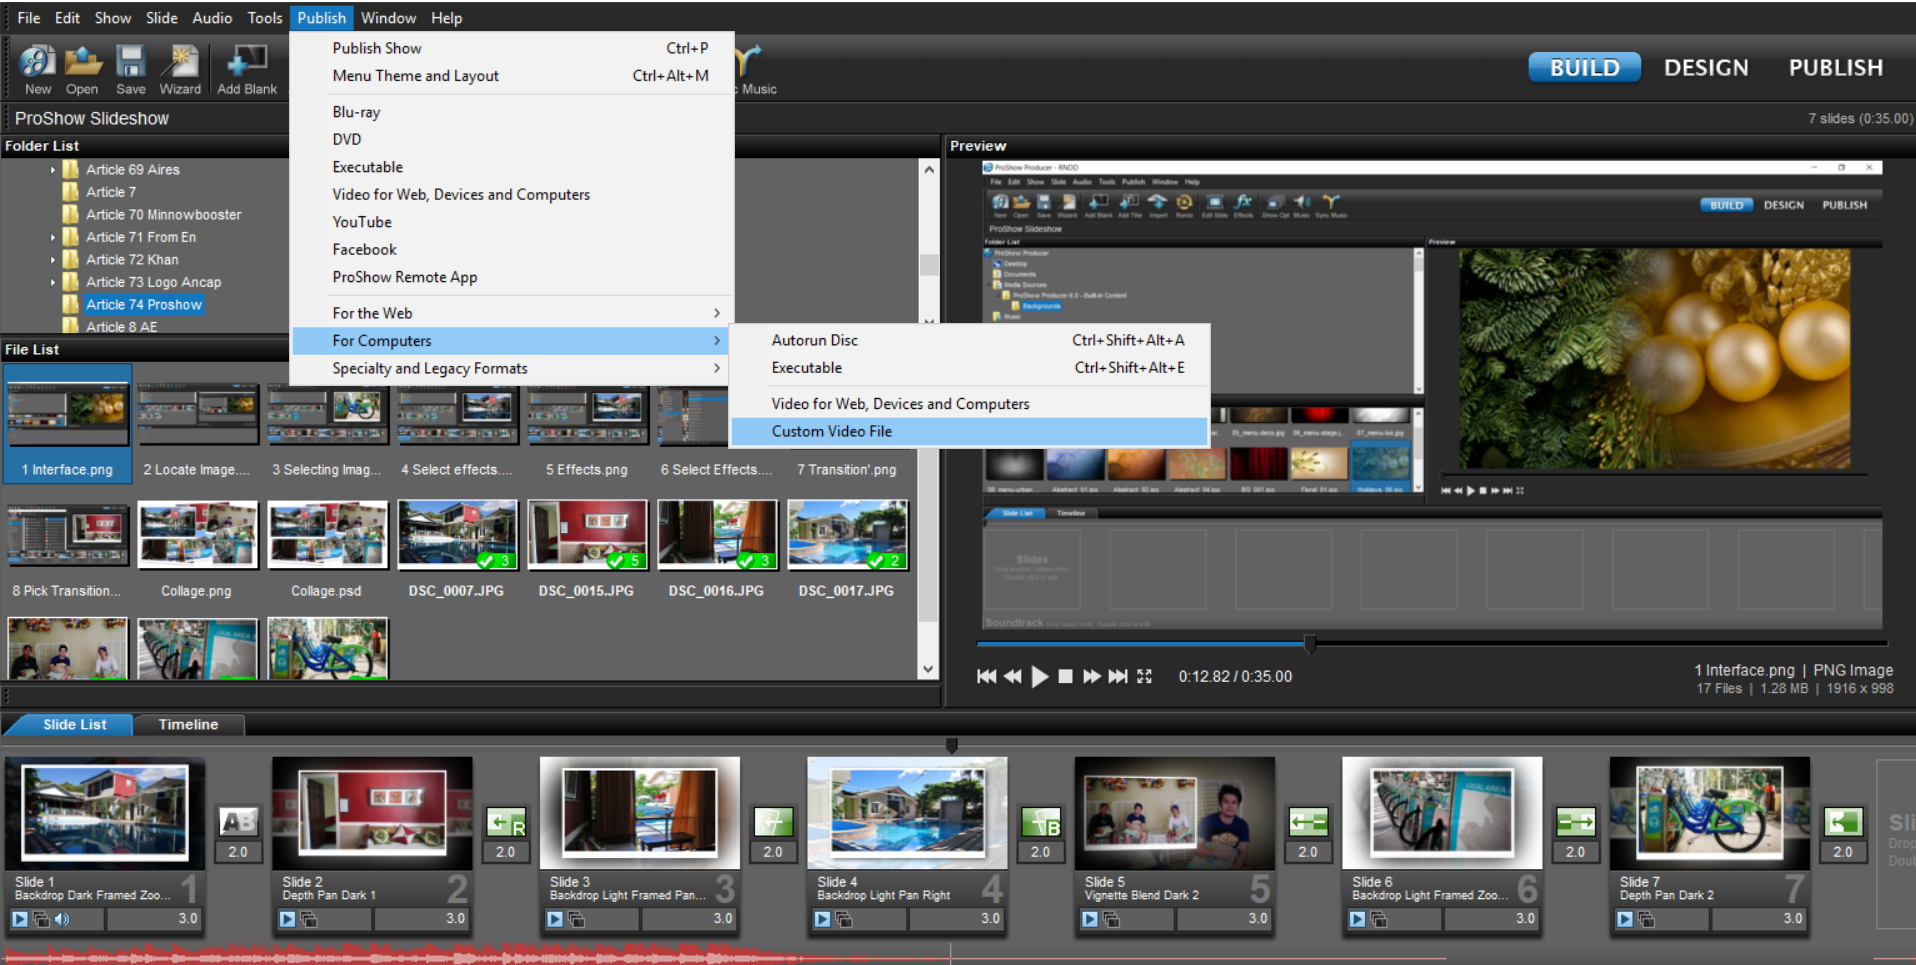The width and height of the screenshot is (1916, 965).
Task: Expand the Article 69 Aires folder
Action: coord(53,170)
